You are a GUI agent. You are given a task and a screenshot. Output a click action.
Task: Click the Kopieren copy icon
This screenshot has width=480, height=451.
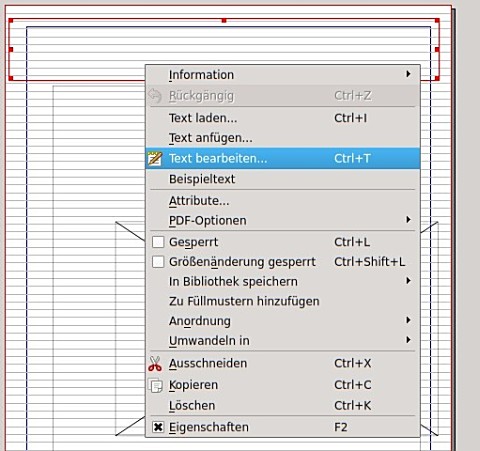pyautogui.click(x=156, y=385)
